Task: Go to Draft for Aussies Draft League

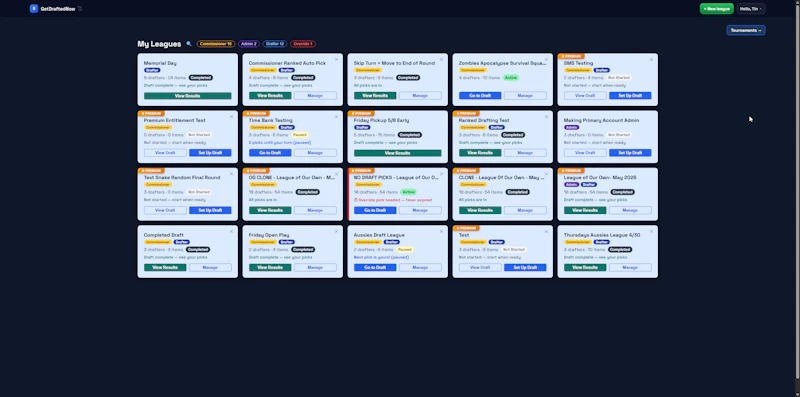Action: pyautogui.click(x=375, y=267)
